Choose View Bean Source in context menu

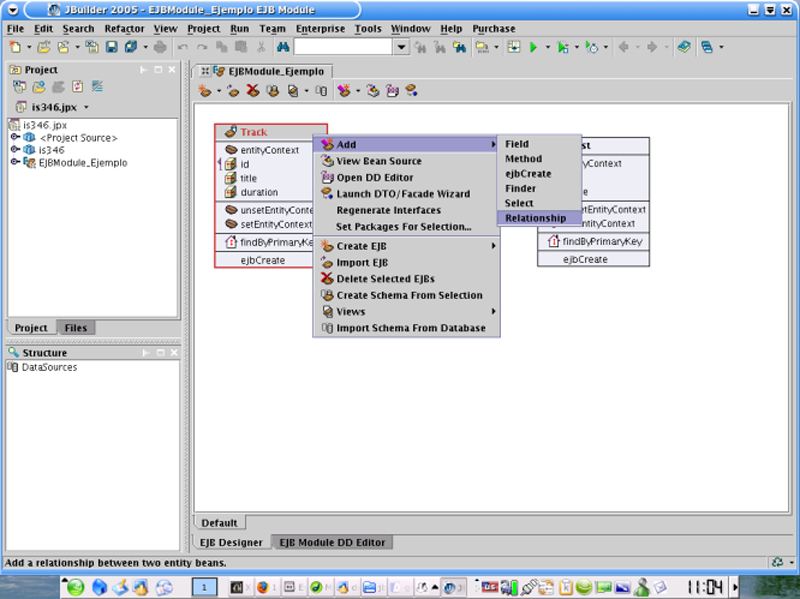tap(378, 161)
